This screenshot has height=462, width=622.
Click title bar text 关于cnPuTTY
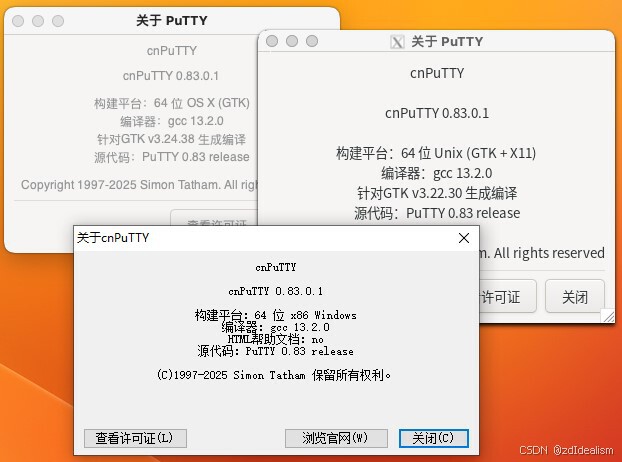tap(113, 238)
